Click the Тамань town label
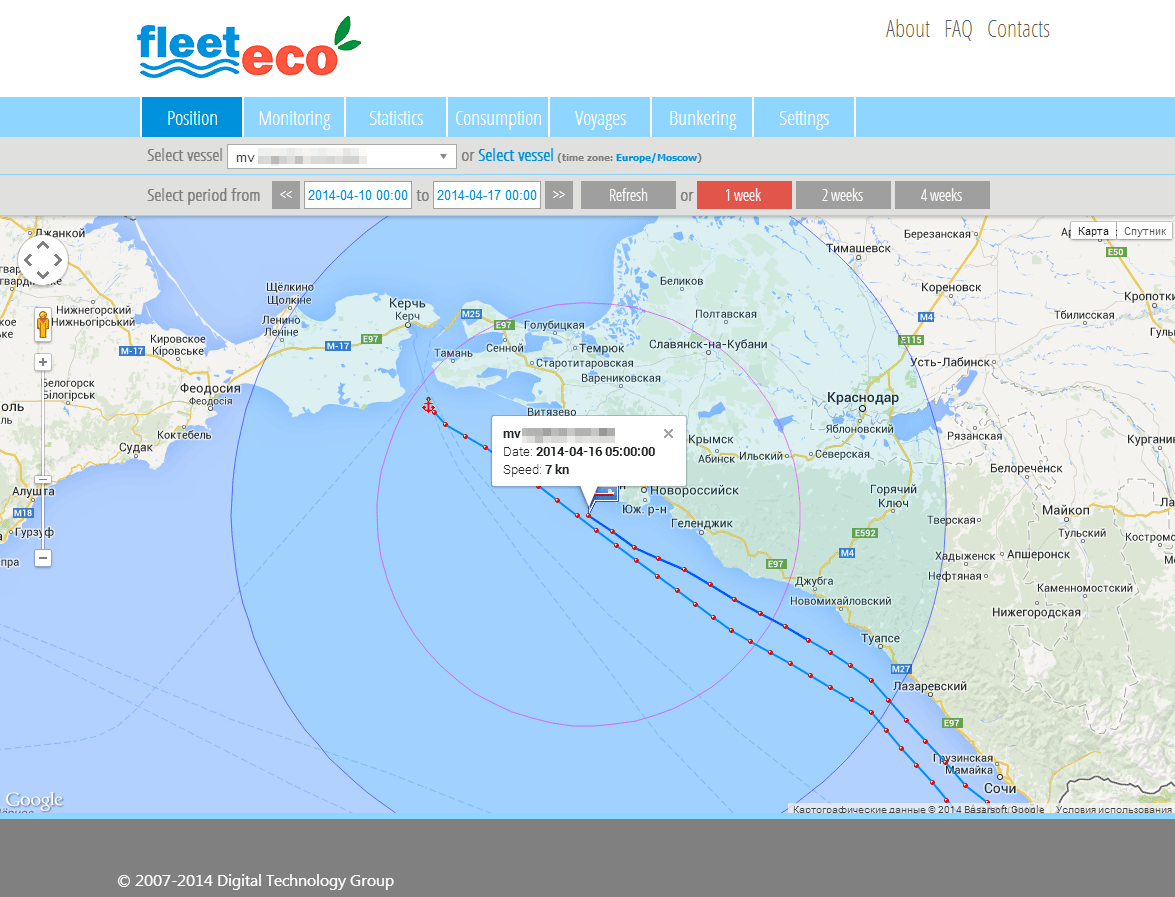Image resolution: width=1175 pixels, height=897 pixels. (453, 353)
